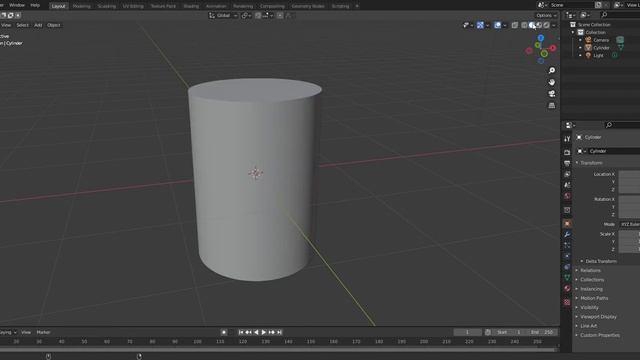
Task: Open the outliner display mode dropdown
Action: (571, 15)
